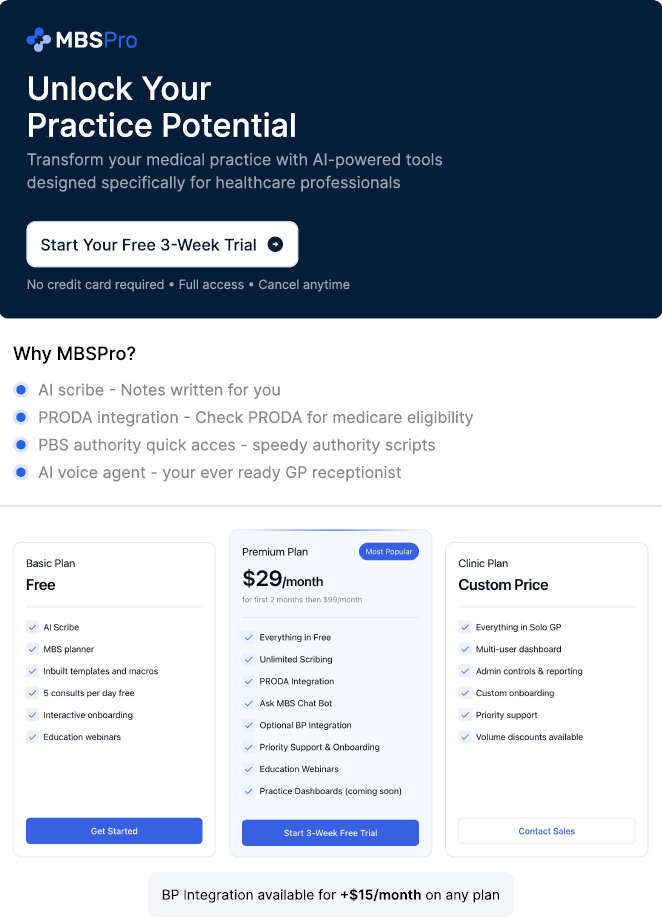Select the Premium Plan heading
Screen dimensions: 662x921
(275, 552)
